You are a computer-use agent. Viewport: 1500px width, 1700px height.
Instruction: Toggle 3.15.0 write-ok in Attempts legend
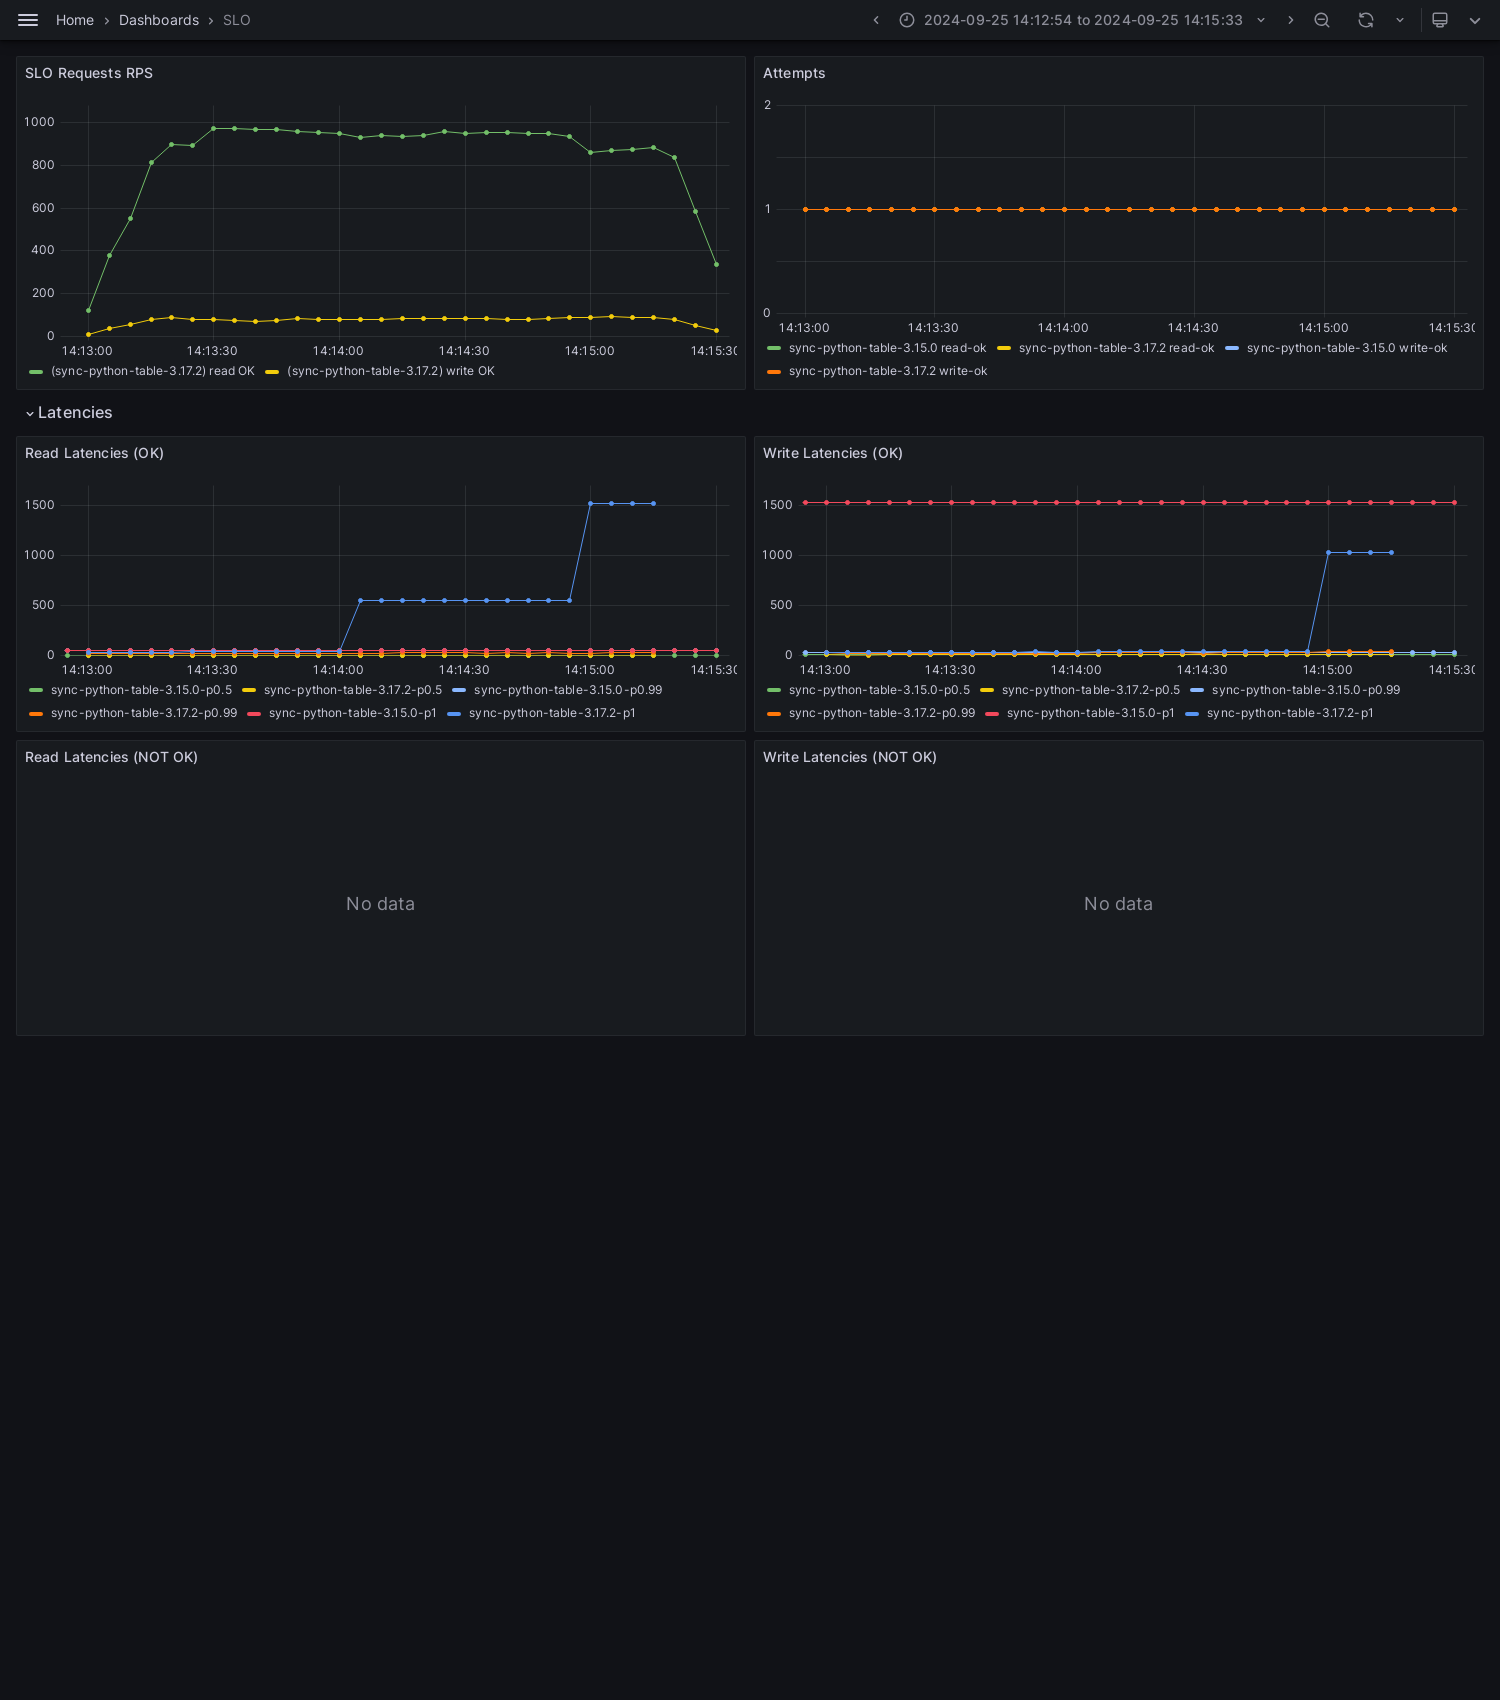point(1347,348)
